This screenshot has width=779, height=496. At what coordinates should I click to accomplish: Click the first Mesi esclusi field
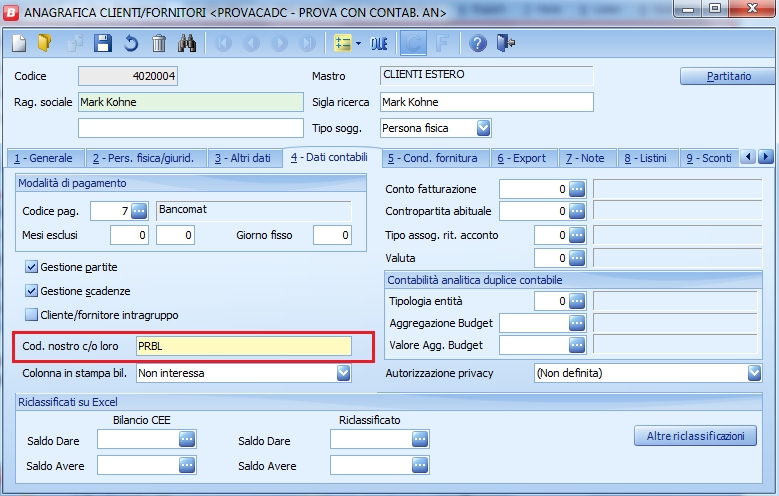point(129,235)
